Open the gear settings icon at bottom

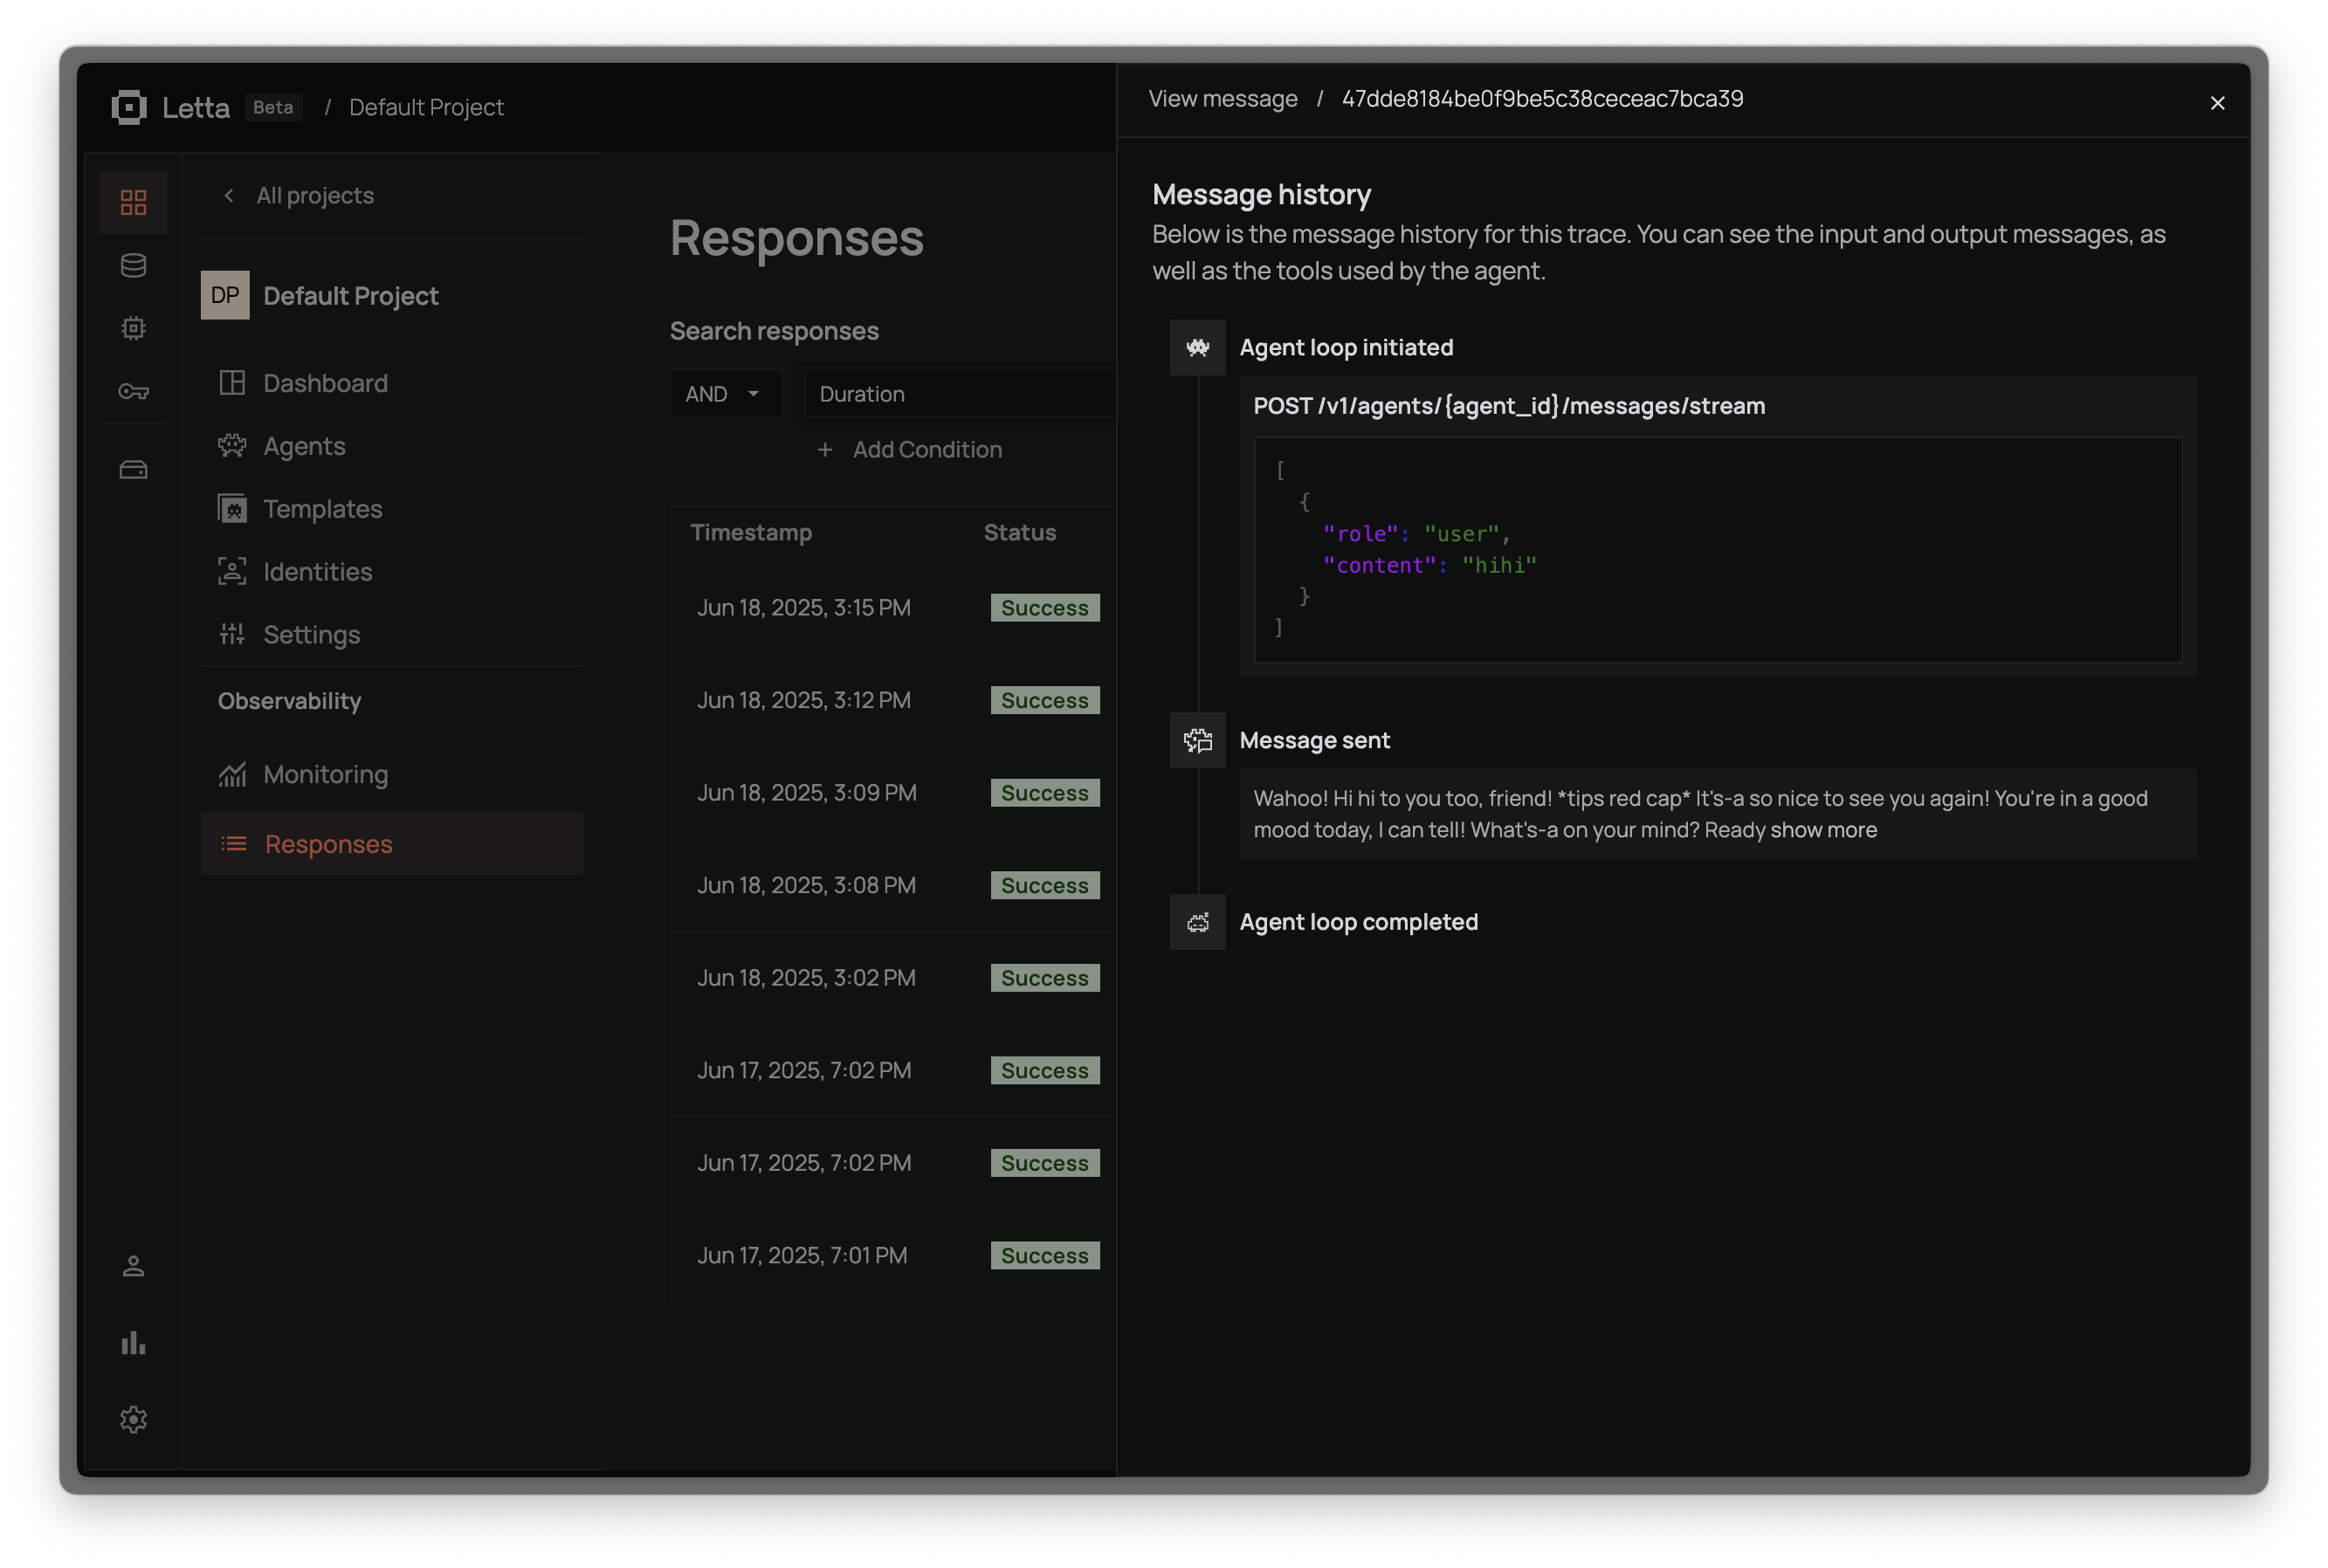click(x=133, y=1420)
